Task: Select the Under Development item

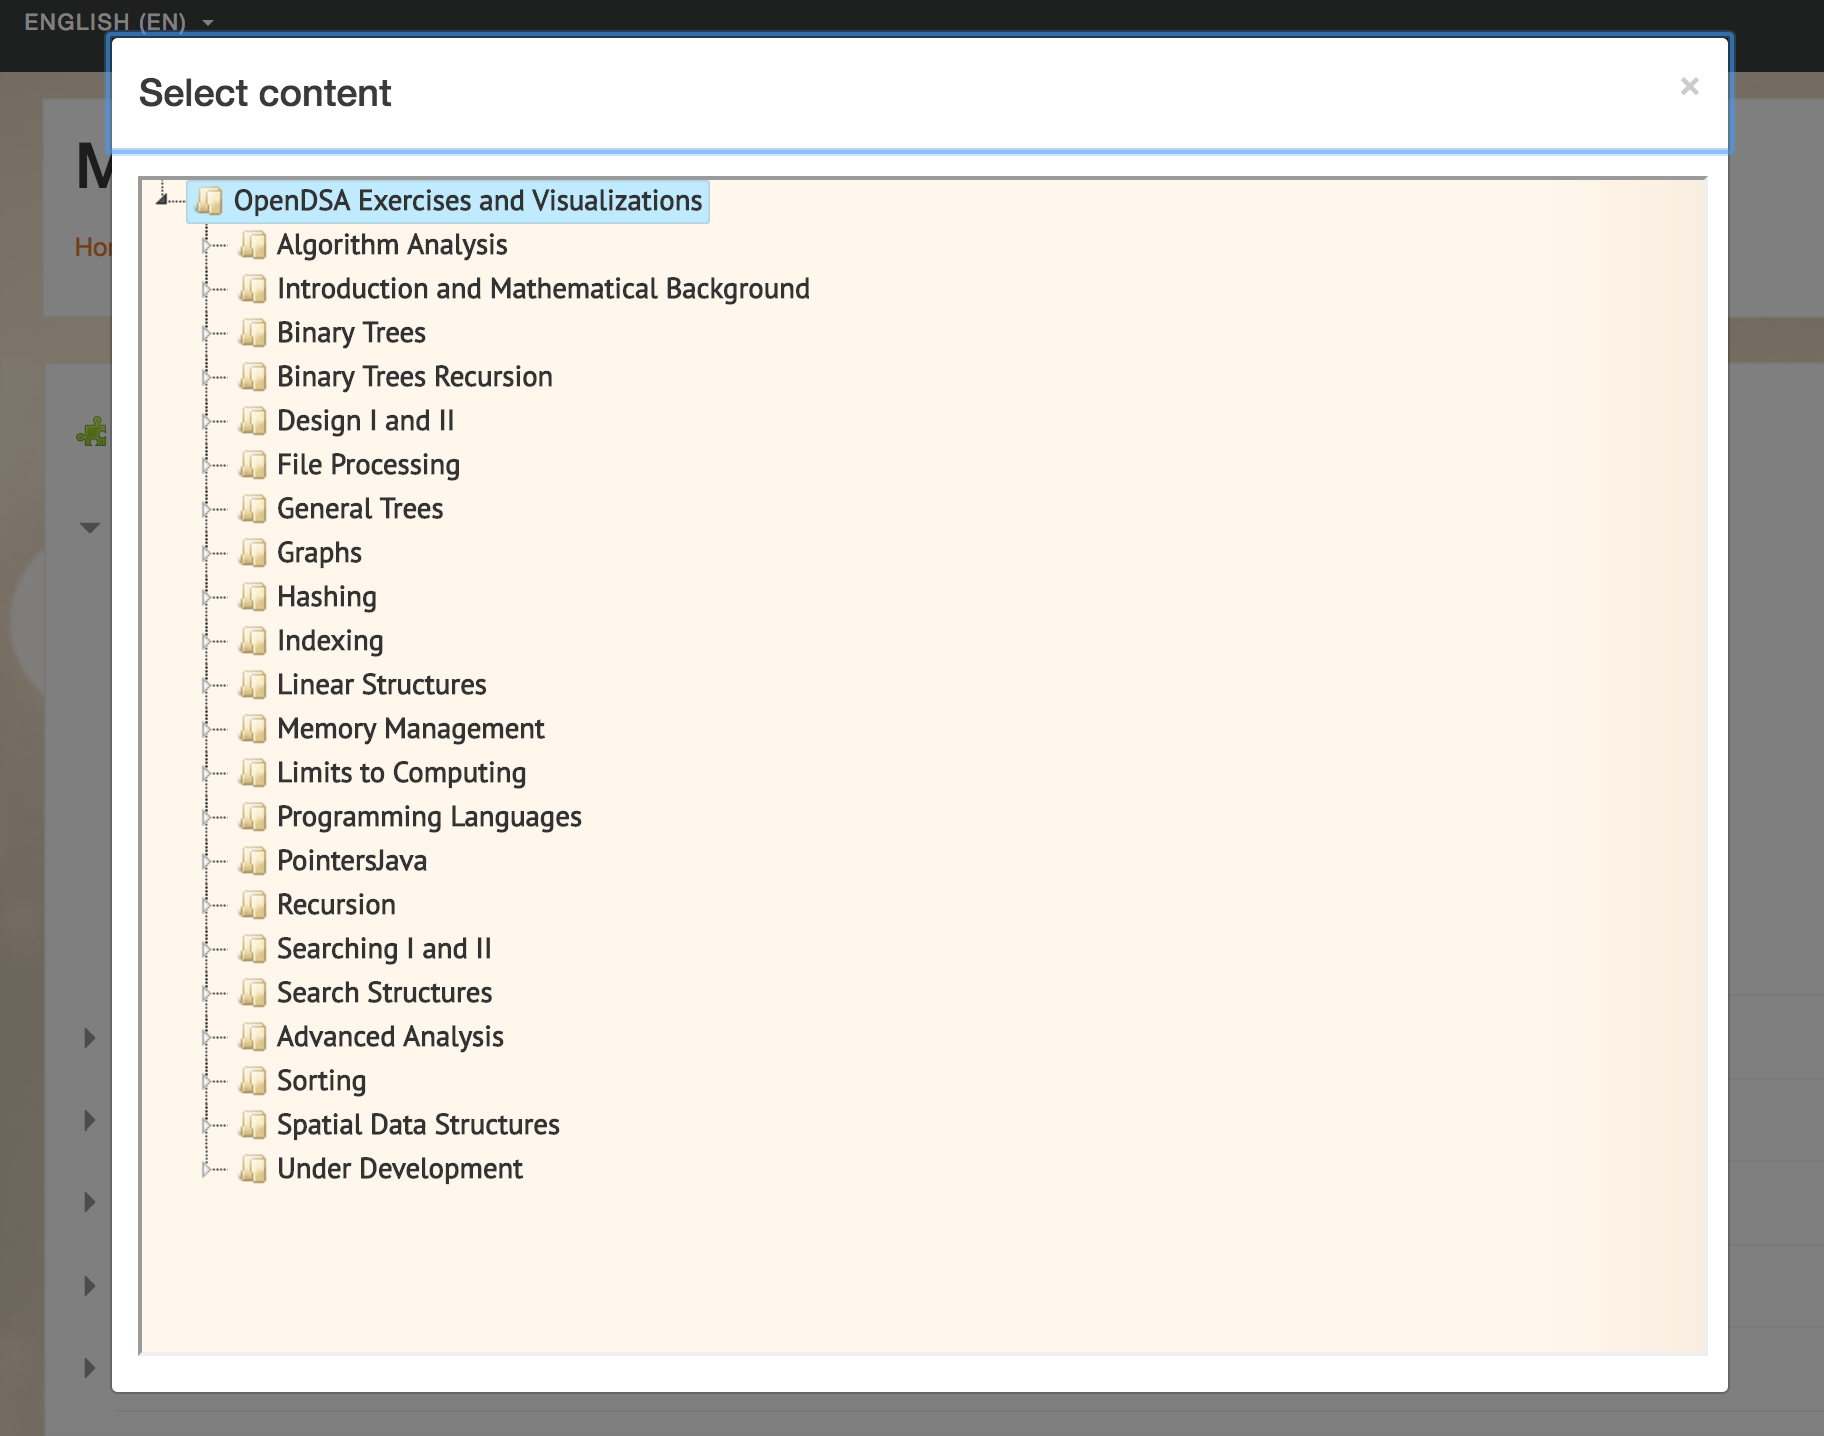Action: (399, 1169)
